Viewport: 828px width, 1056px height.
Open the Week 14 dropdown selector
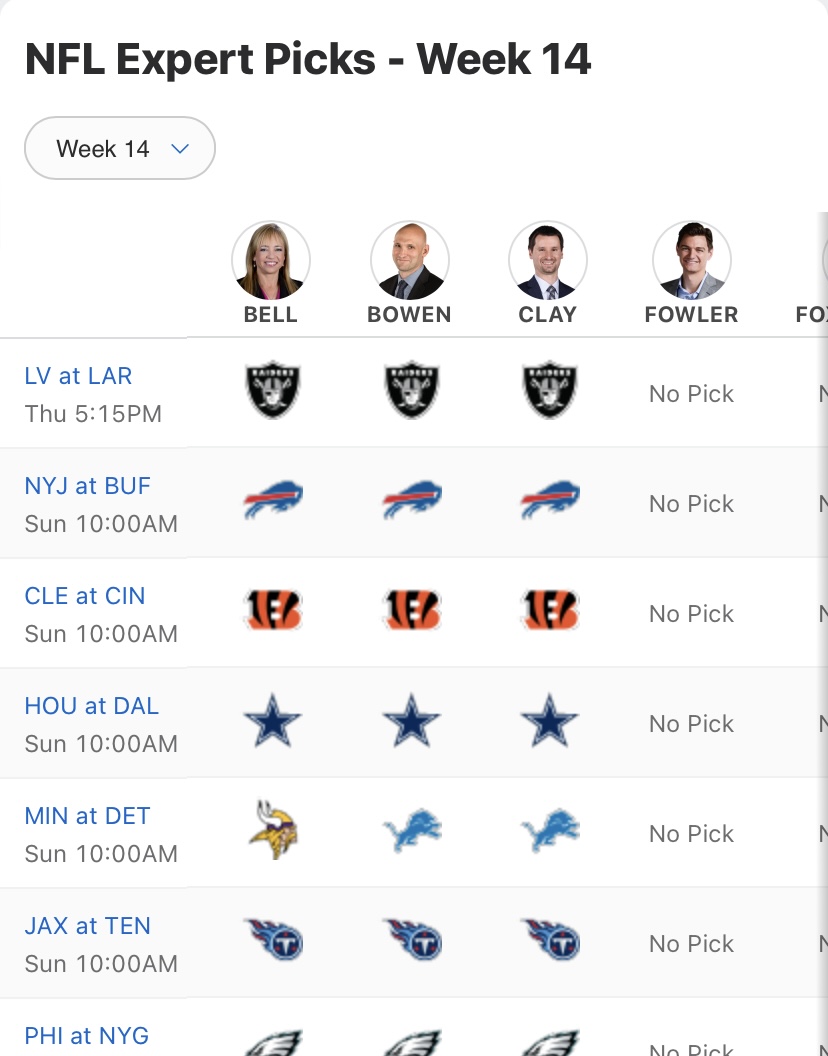coord(120,148)
